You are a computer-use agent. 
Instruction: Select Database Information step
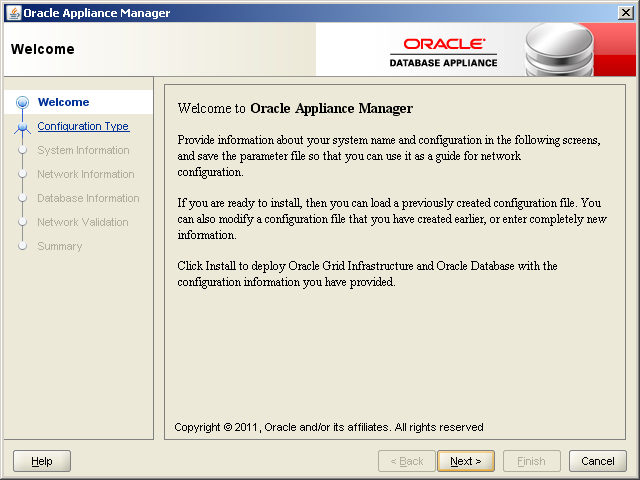point(88,198)
